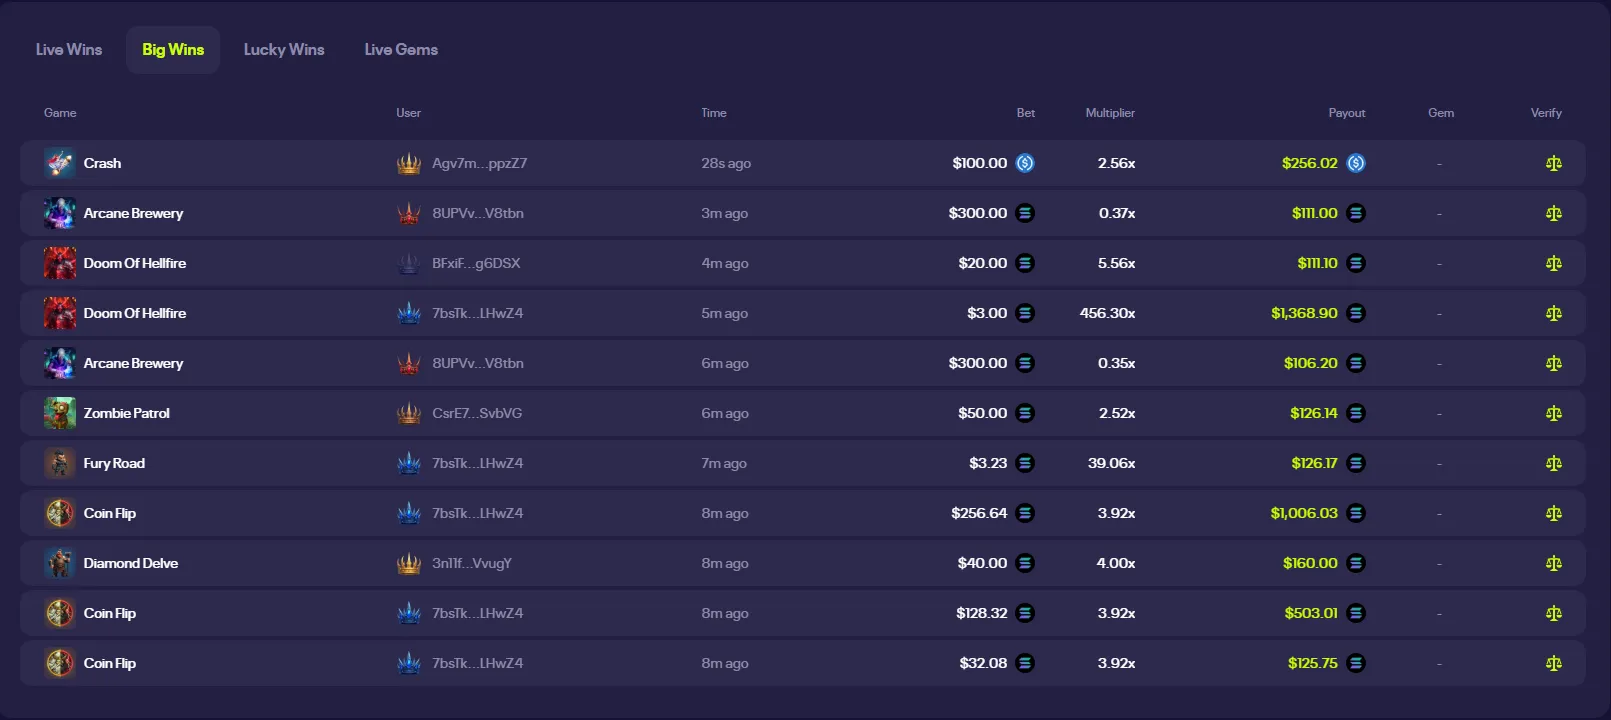Click the Solana icon beside the $20.00 bet
Viewport: 1611px width, 720px height.
point(1025,263)
